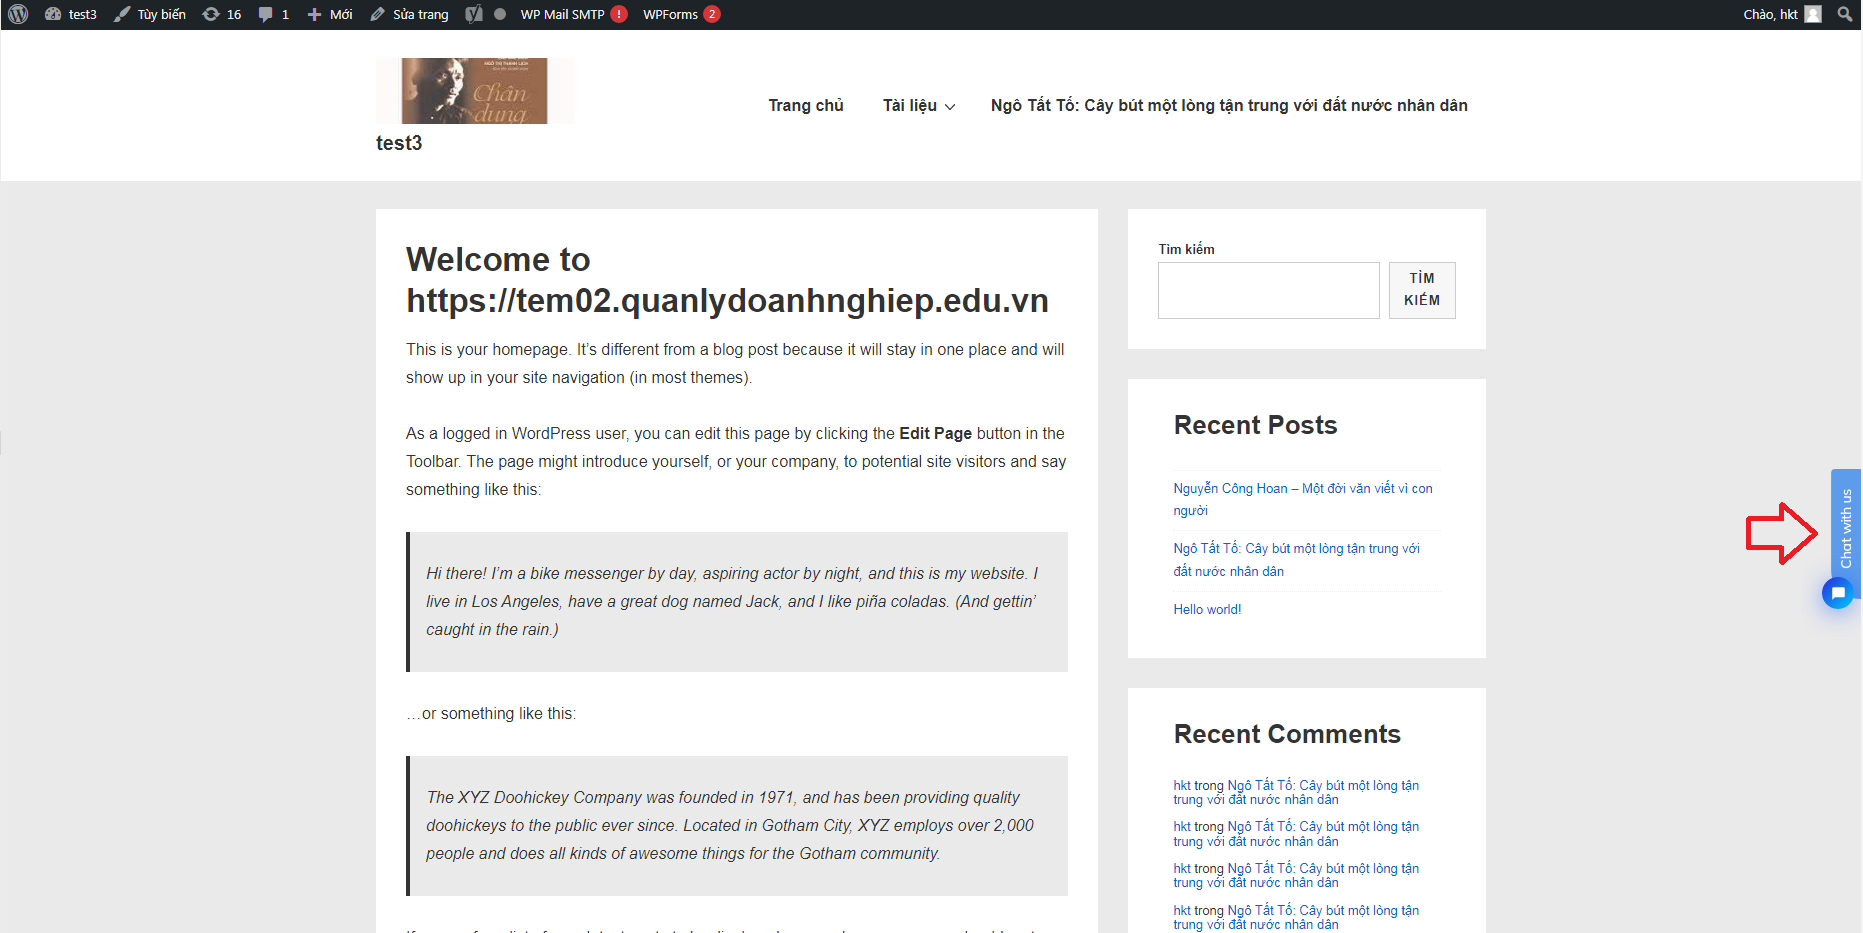The image size is (1863, 933).
Task: Open the Hello world! recent post
Action: 1207,609
